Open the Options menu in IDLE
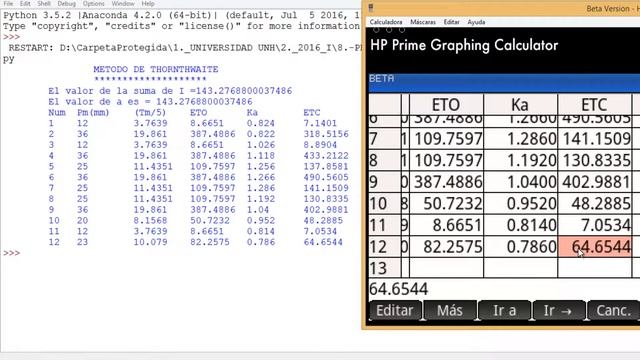 click(x=93, y=3)
